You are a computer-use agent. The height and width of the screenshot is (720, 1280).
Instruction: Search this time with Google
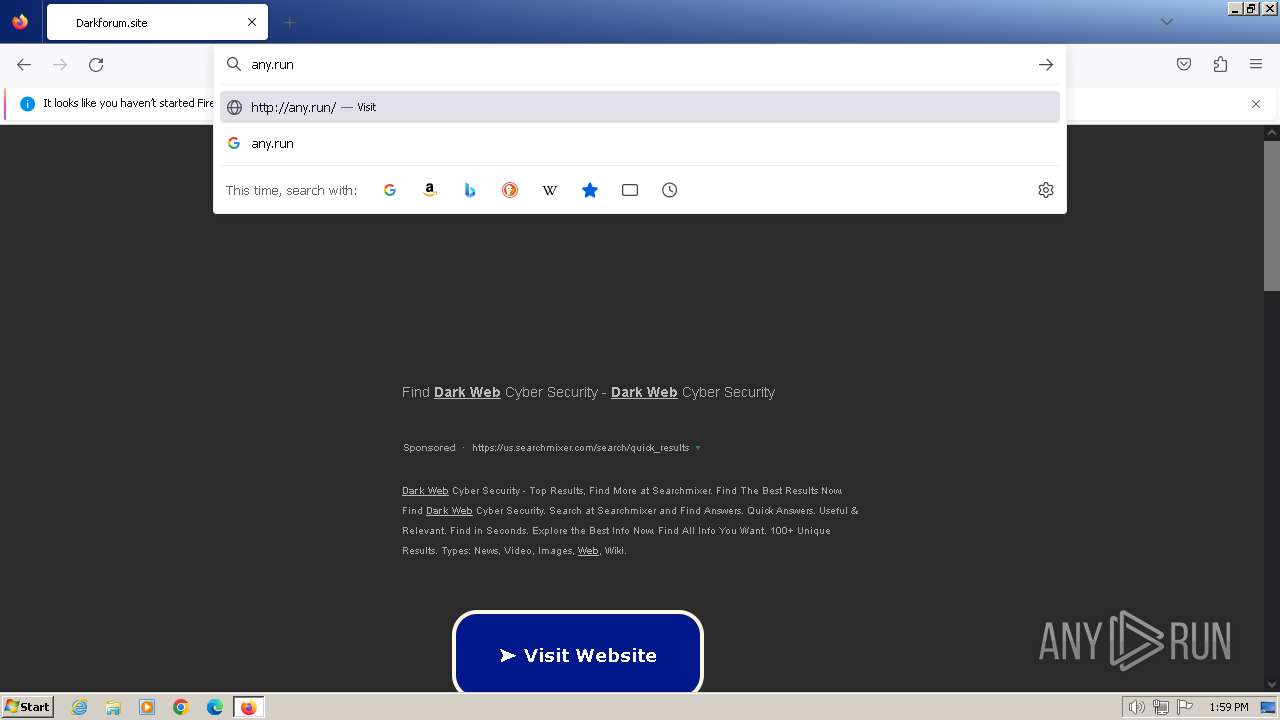(x=390, y=190)
